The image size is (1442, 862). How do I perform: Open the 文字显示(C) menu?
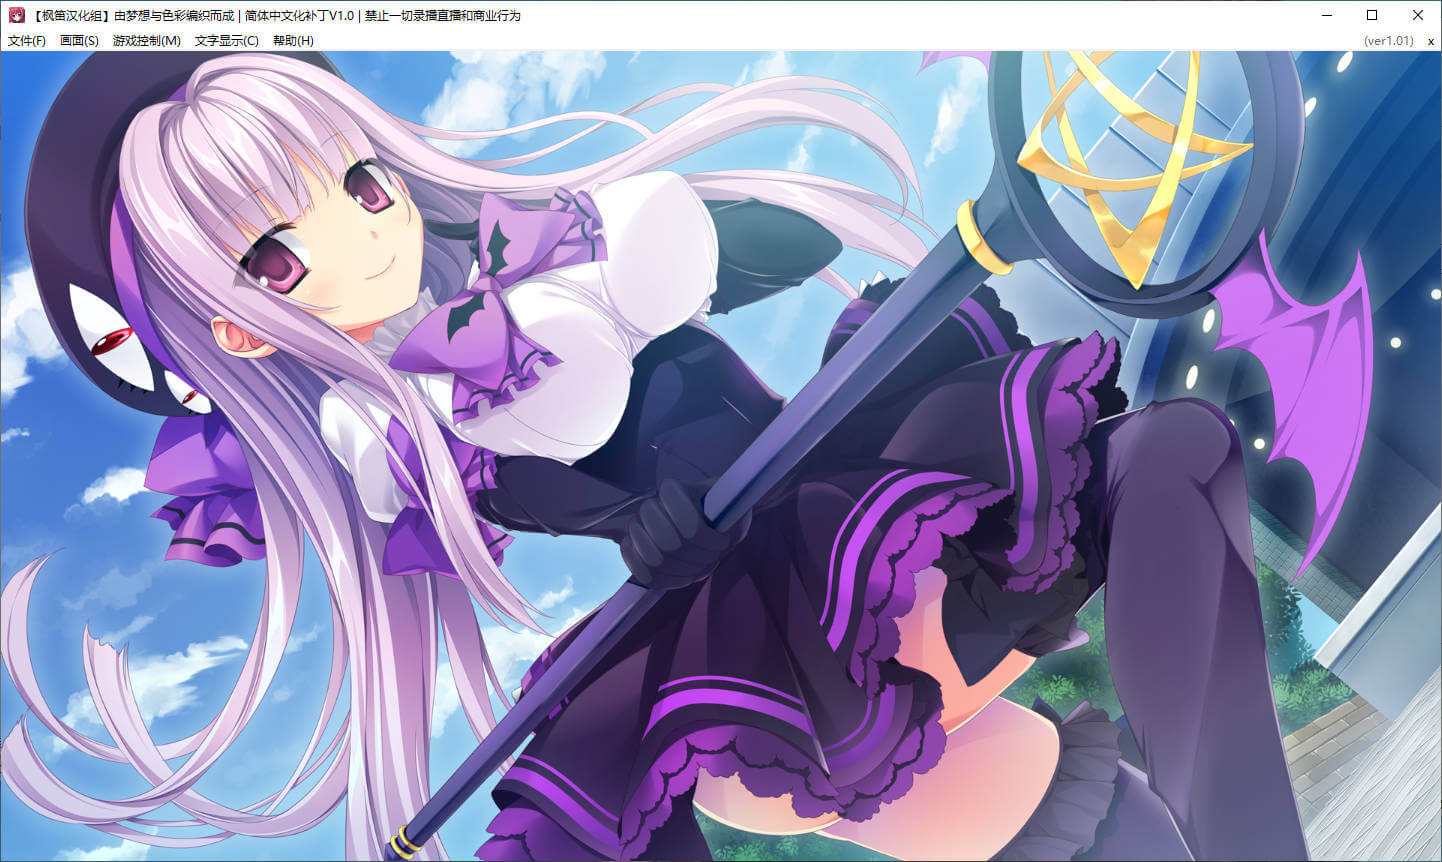pos(226,41)
